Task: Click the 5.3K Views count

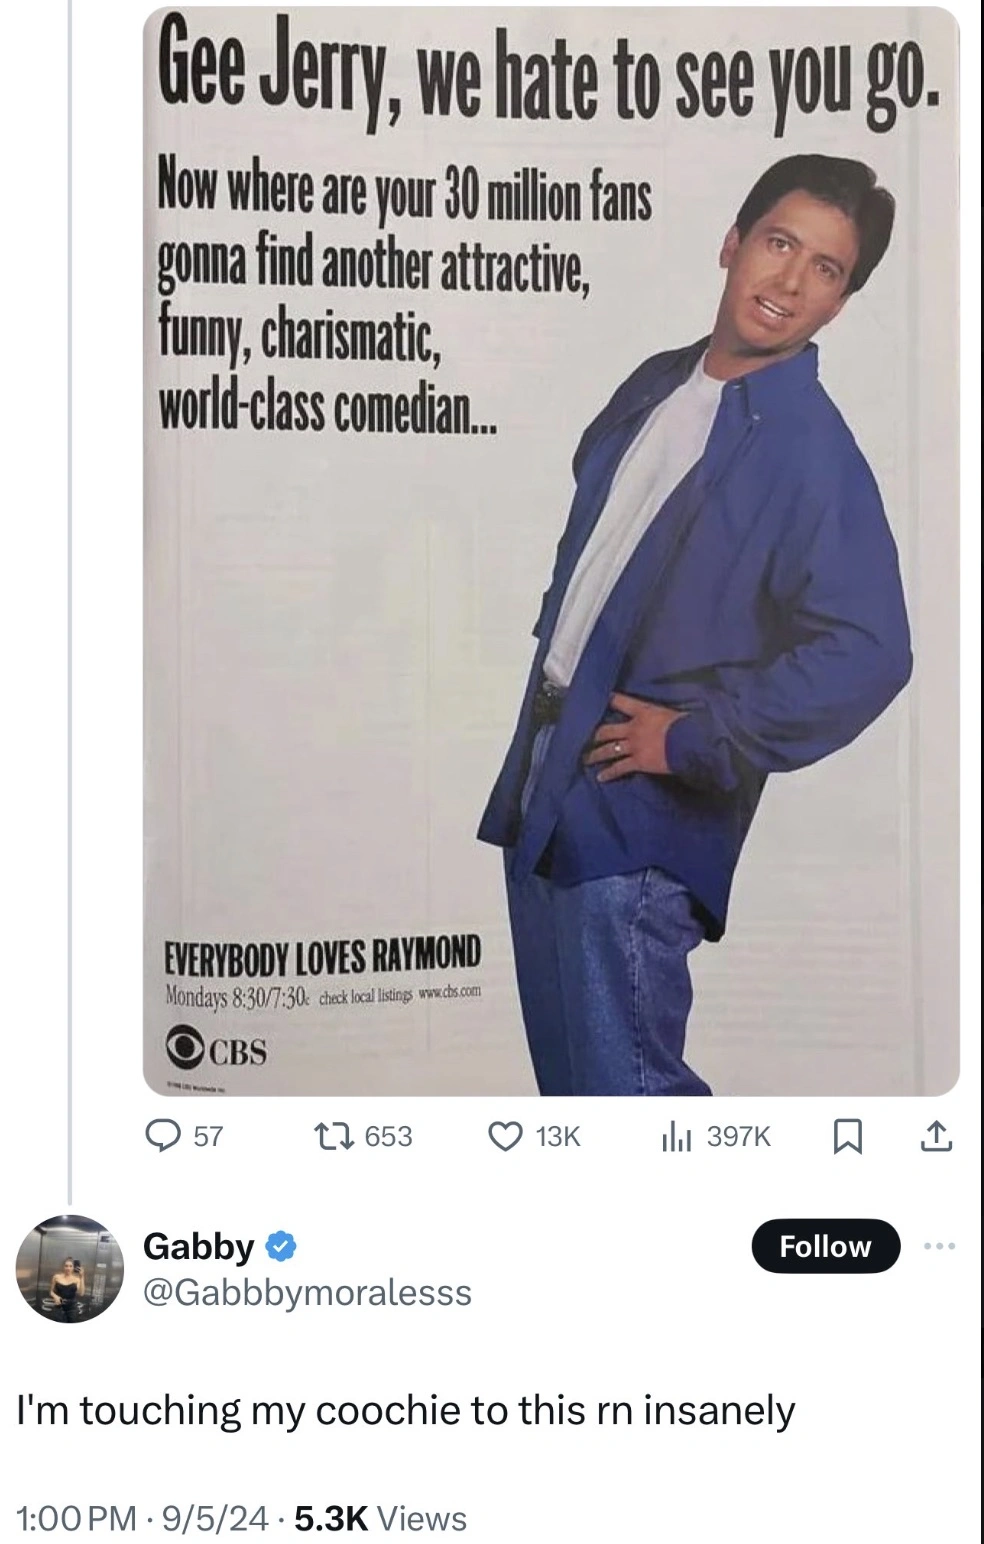Action: [380, 1518]
